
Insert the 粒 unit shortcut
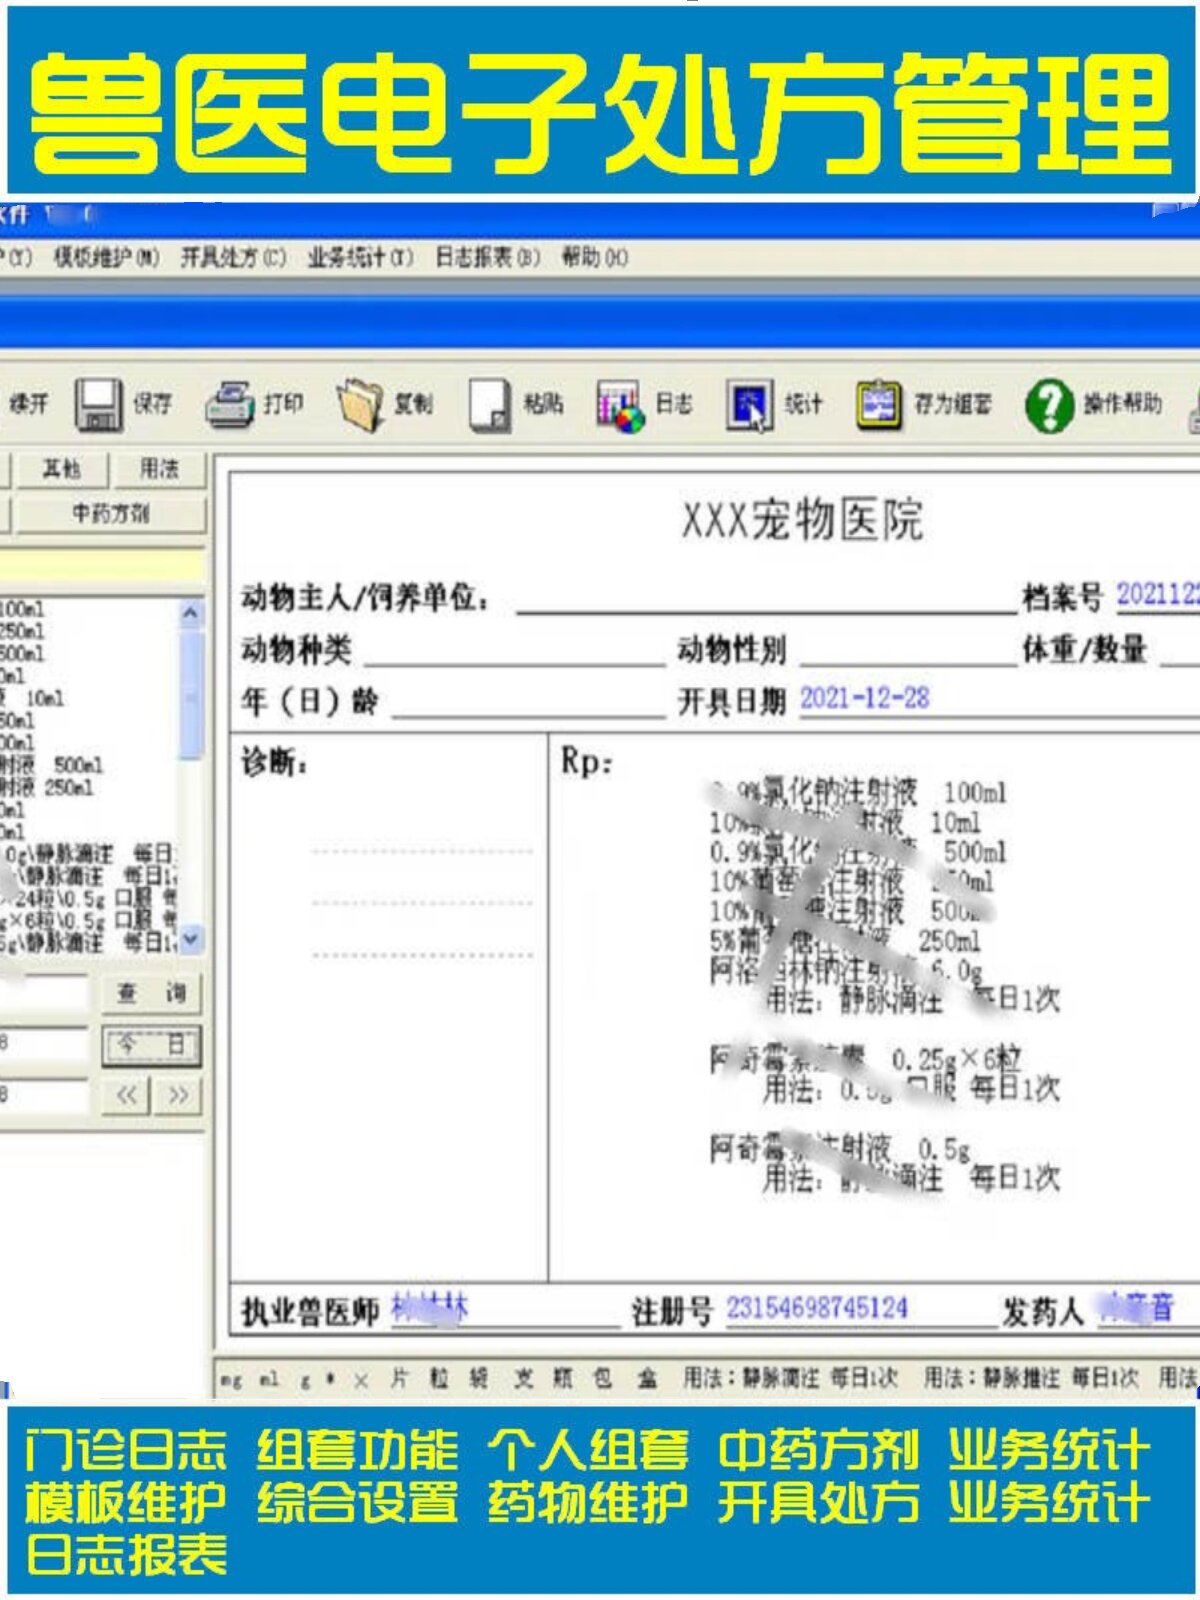pos(439,1379)
